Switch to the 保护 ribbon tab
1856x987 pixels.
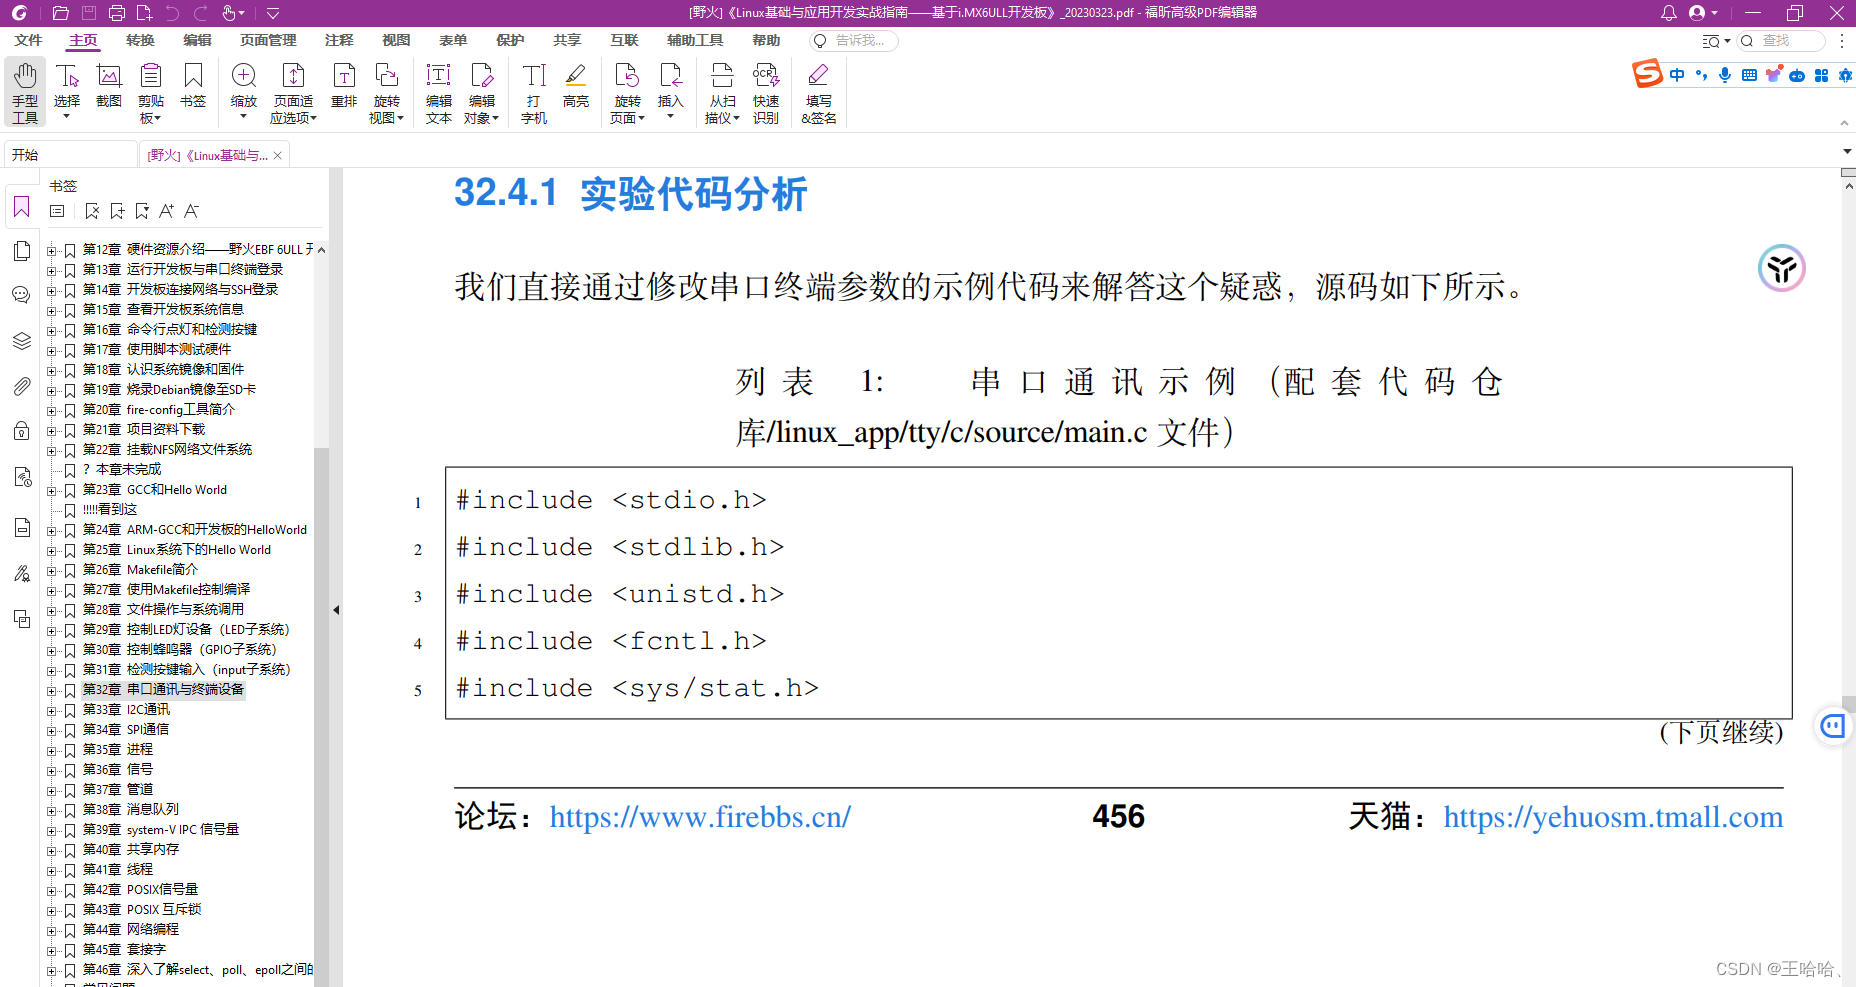coord(510,40)
